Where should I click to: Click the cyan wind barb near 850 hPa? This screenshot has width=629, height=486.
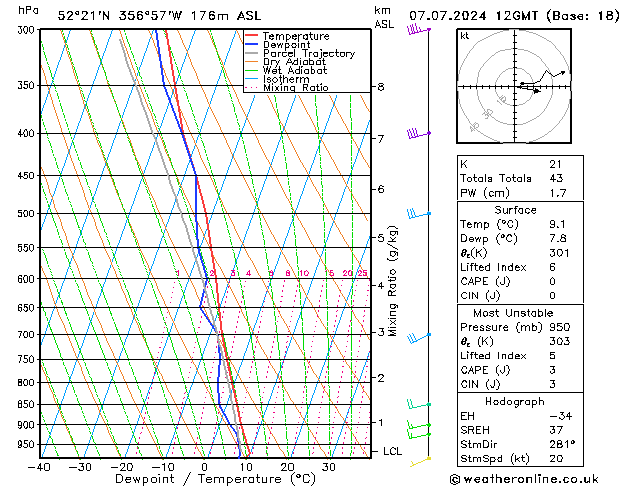click(x=420, y=404)
